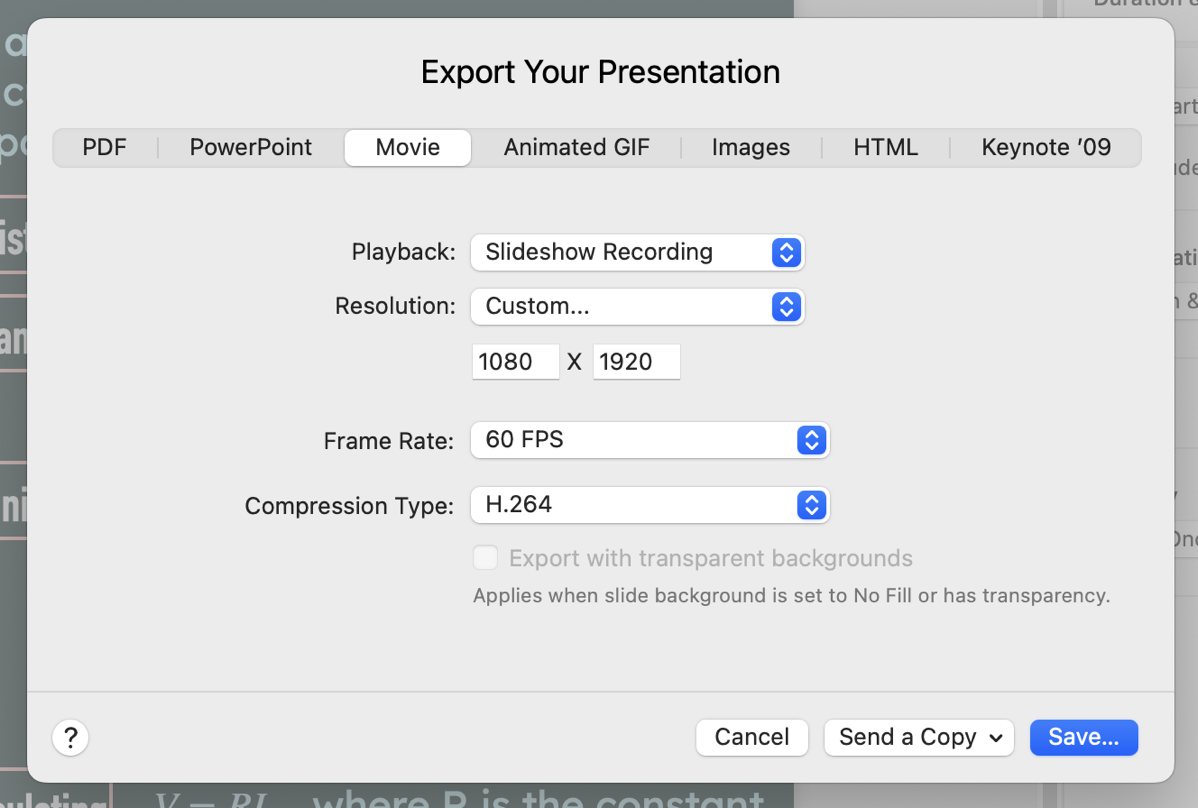Switch to the Images tab
Image resolution: width=1198 pixels, height=808 pixels.
[750, 148]
